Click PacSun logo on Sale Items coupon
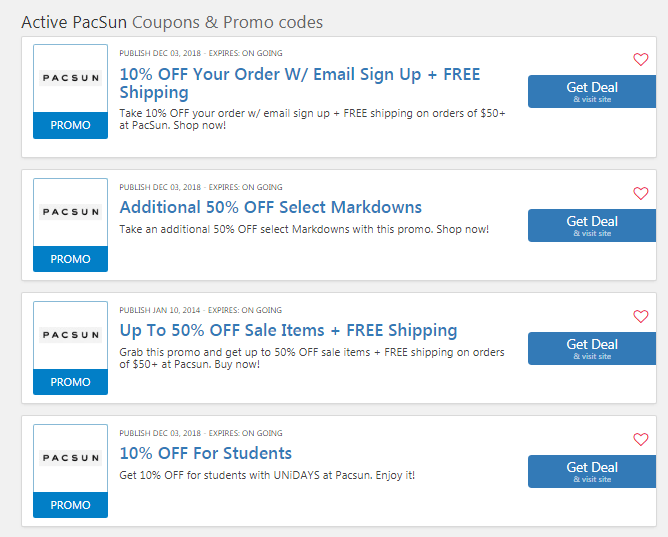 tap(70, 335)
